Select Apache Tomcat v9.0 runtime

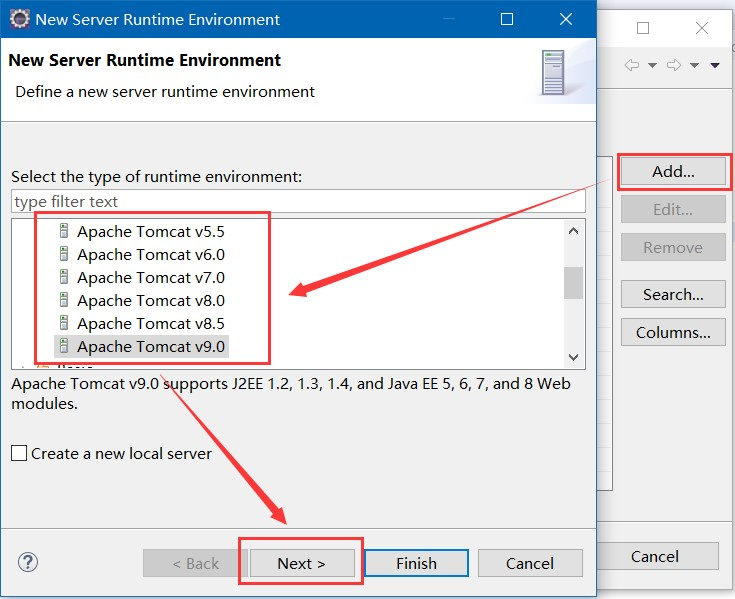click(x=150, y=346)
